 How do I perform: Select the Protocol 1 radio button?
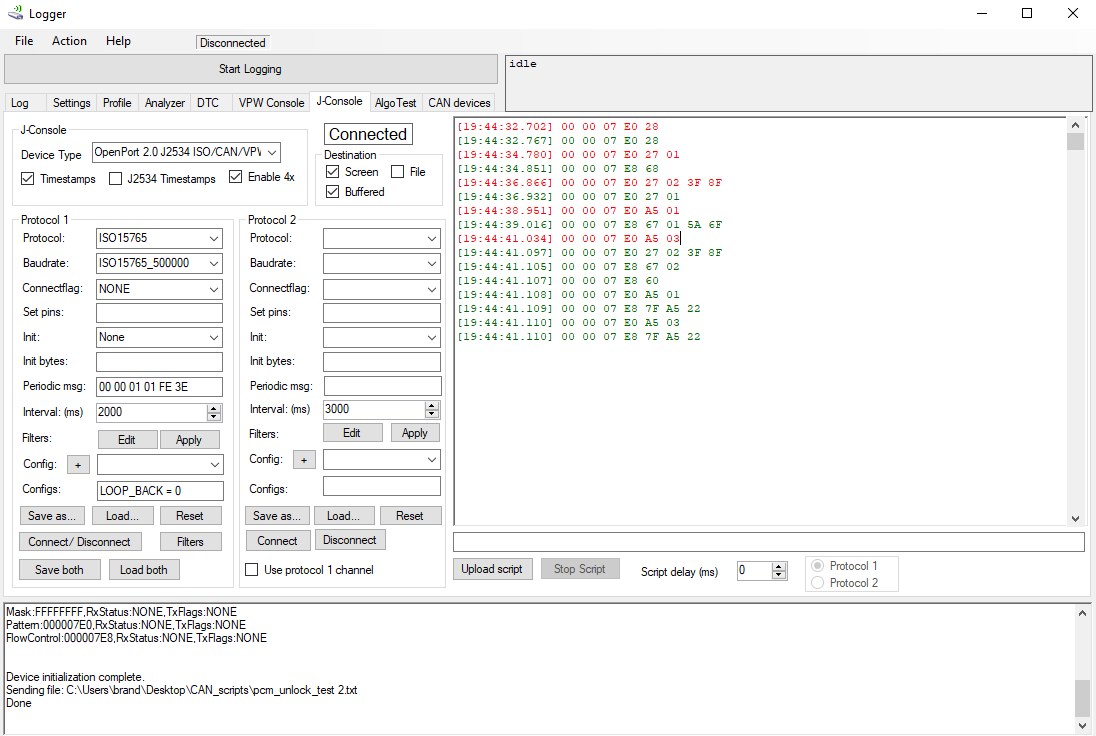point(817,565)
